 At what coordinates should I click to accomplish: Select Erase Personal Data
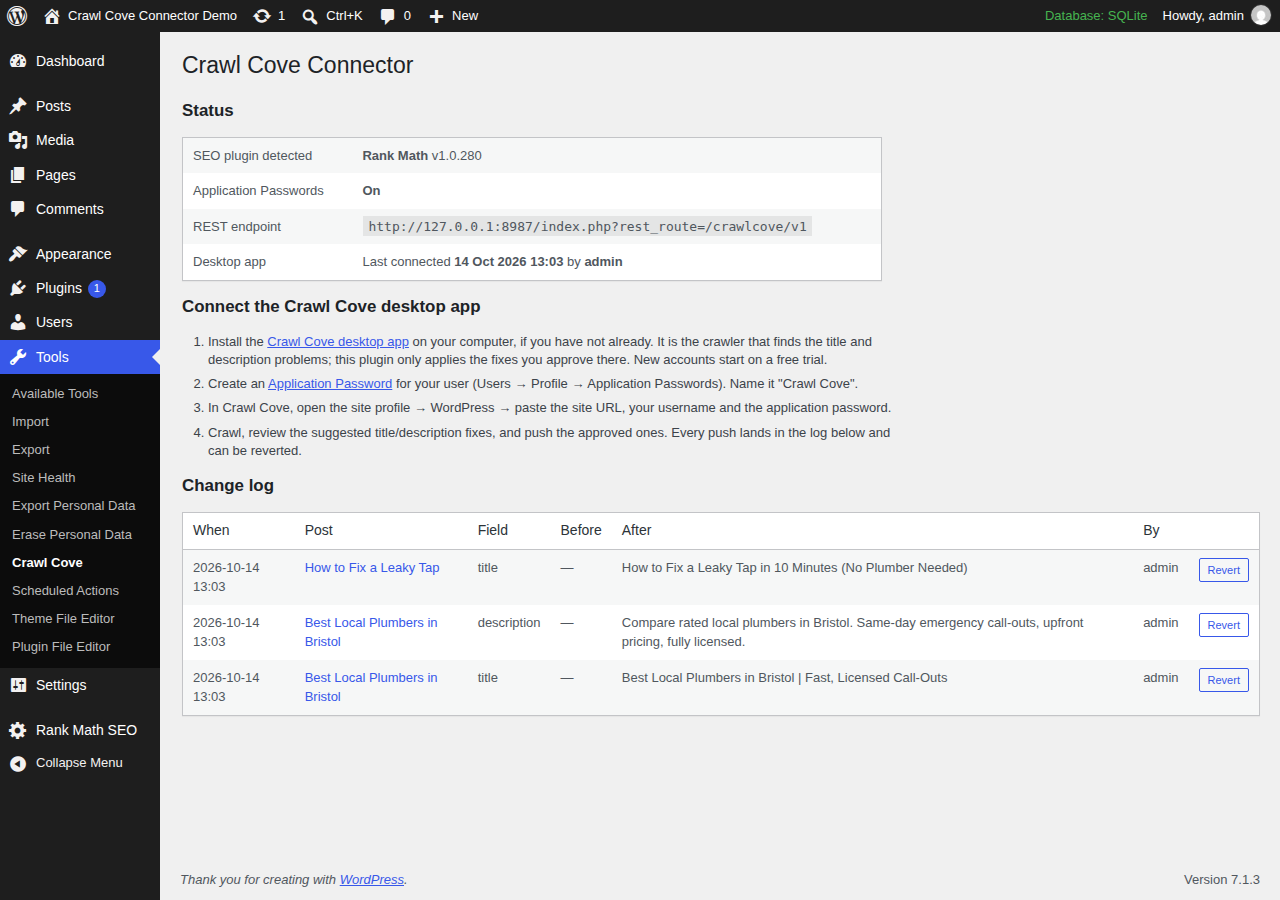(x=72, y=535)
